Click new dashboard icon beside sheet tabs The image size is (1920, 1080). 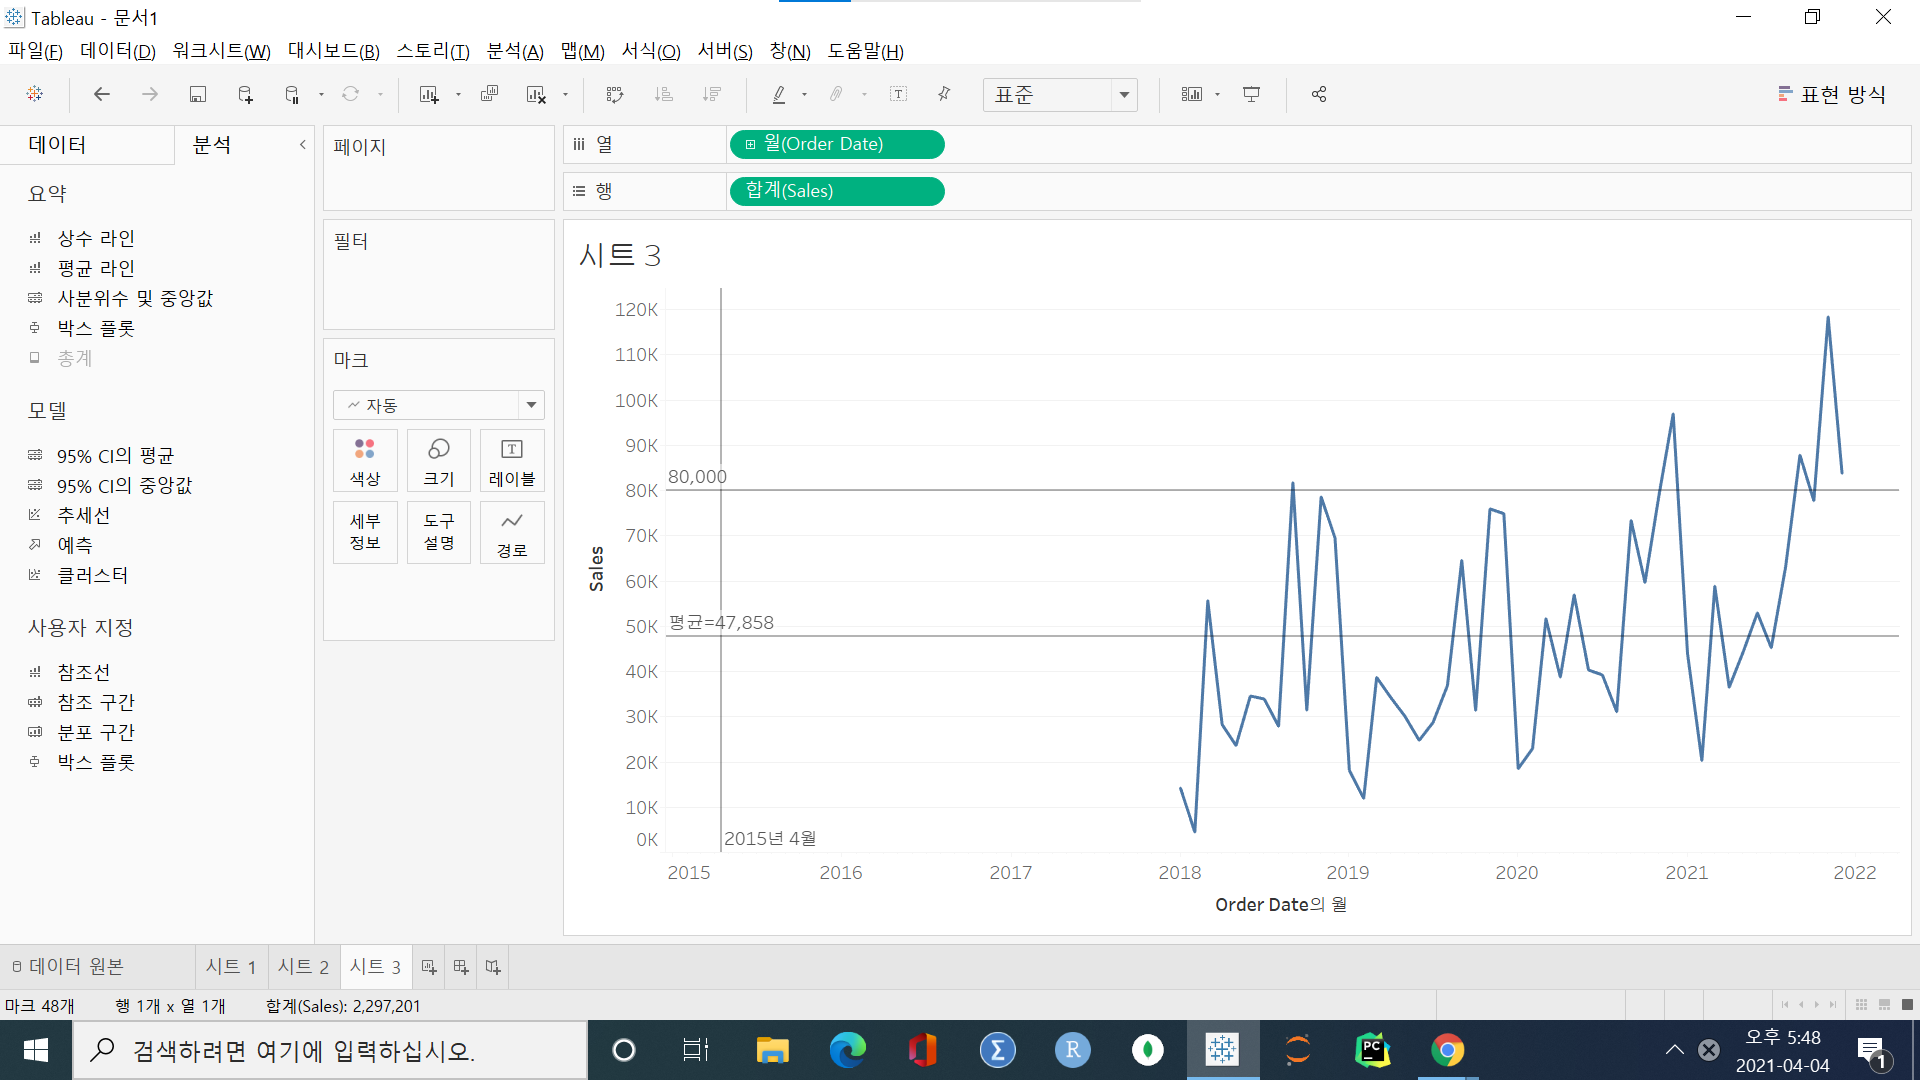point(461,967)
